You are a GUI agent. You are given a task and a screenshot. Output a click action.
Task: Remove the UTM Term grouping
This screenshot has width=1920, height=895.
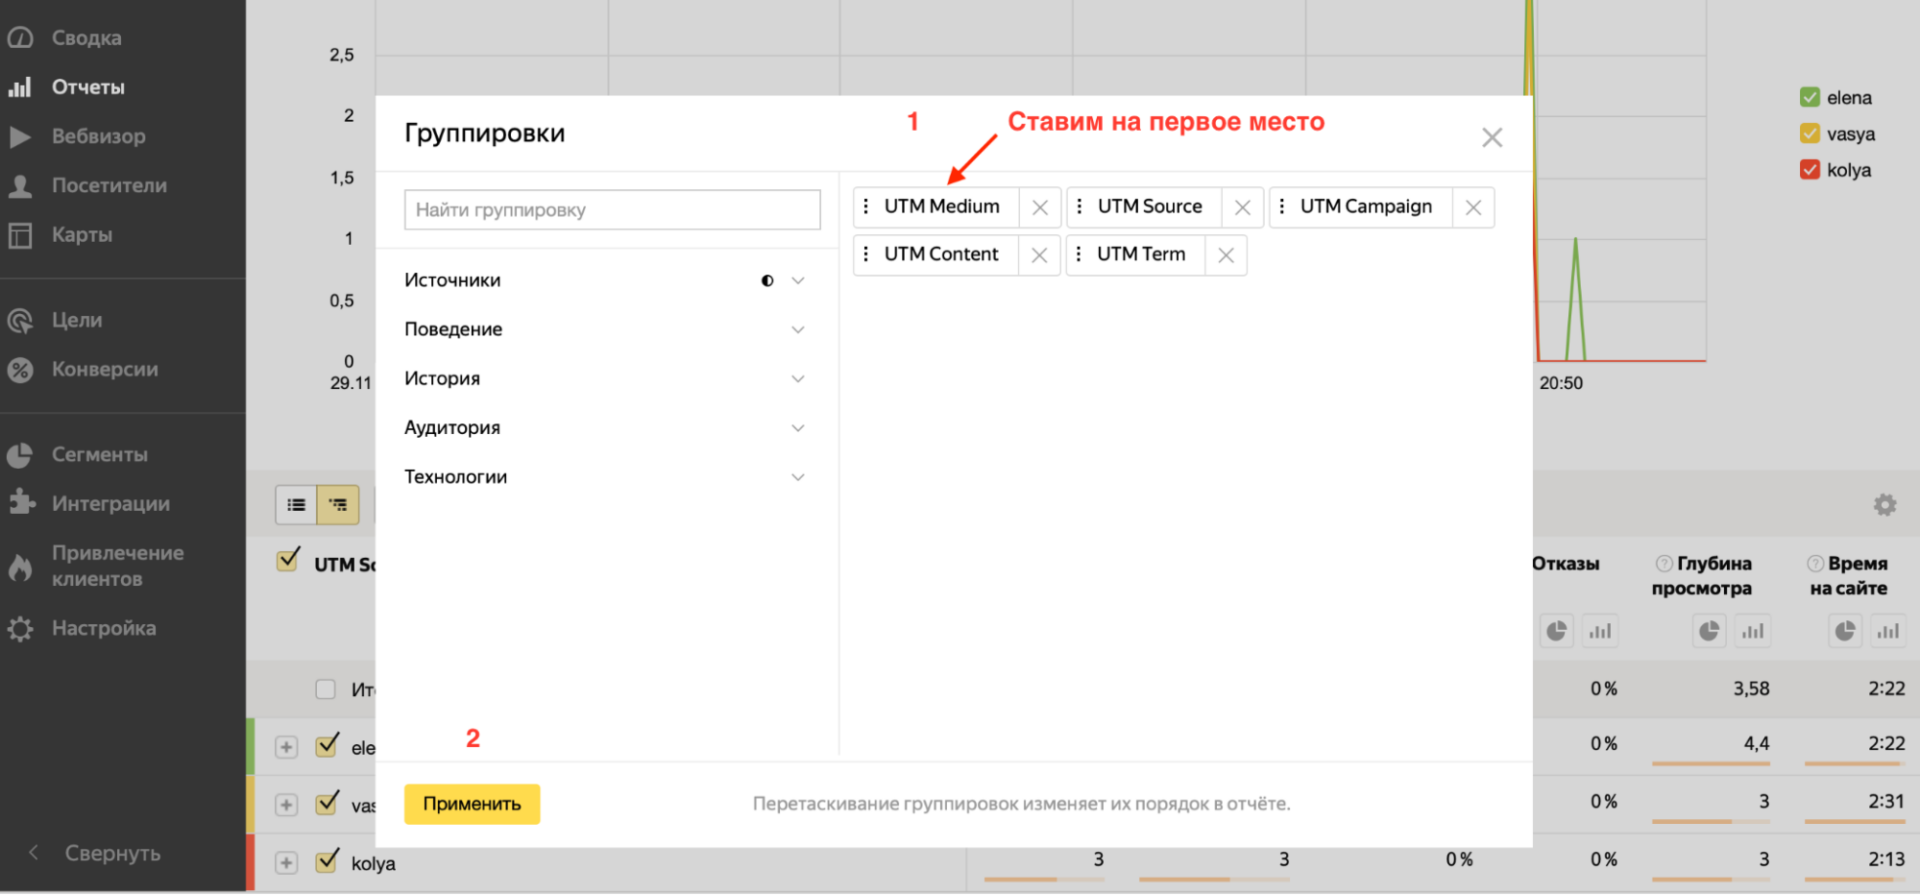(1226, 255)
